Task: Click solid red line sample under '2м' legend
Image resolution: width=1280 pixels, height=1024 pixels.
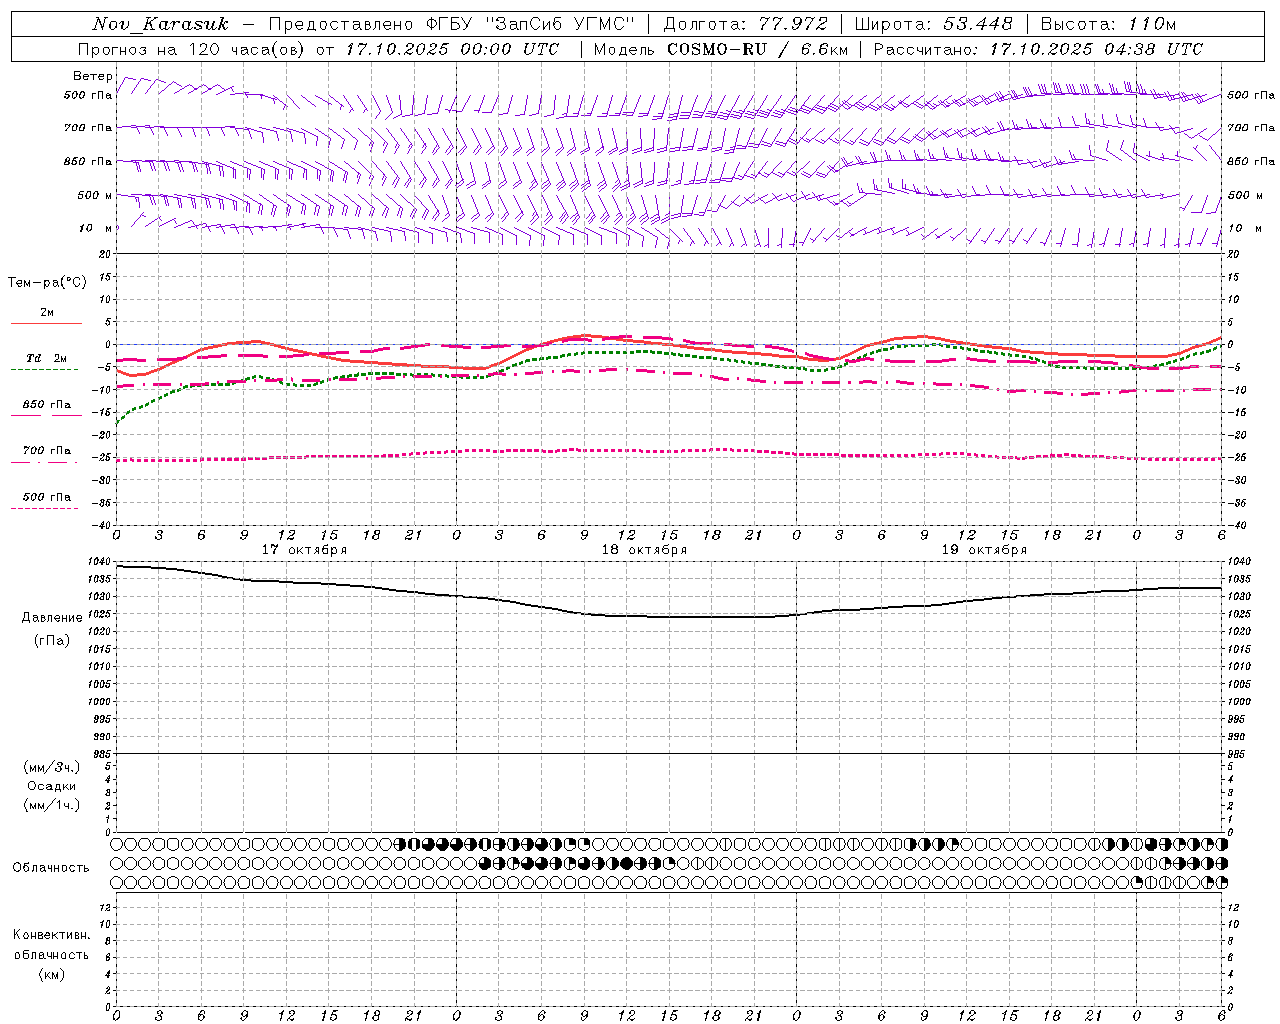Action: pos(46,323)
